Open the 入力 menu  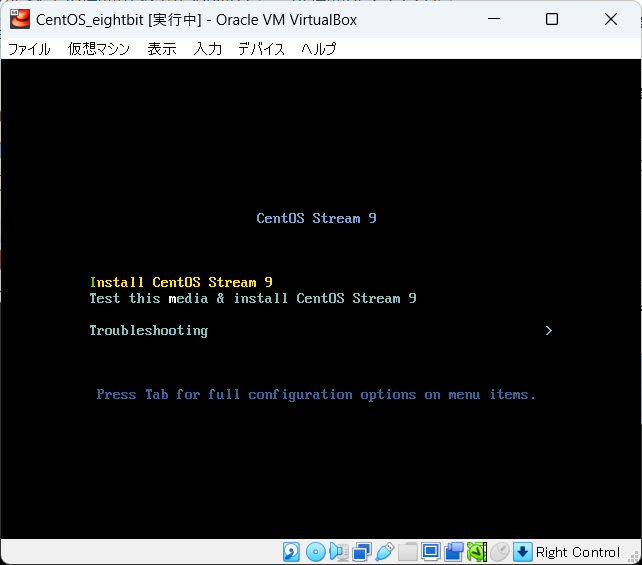[x=208, y=49]
